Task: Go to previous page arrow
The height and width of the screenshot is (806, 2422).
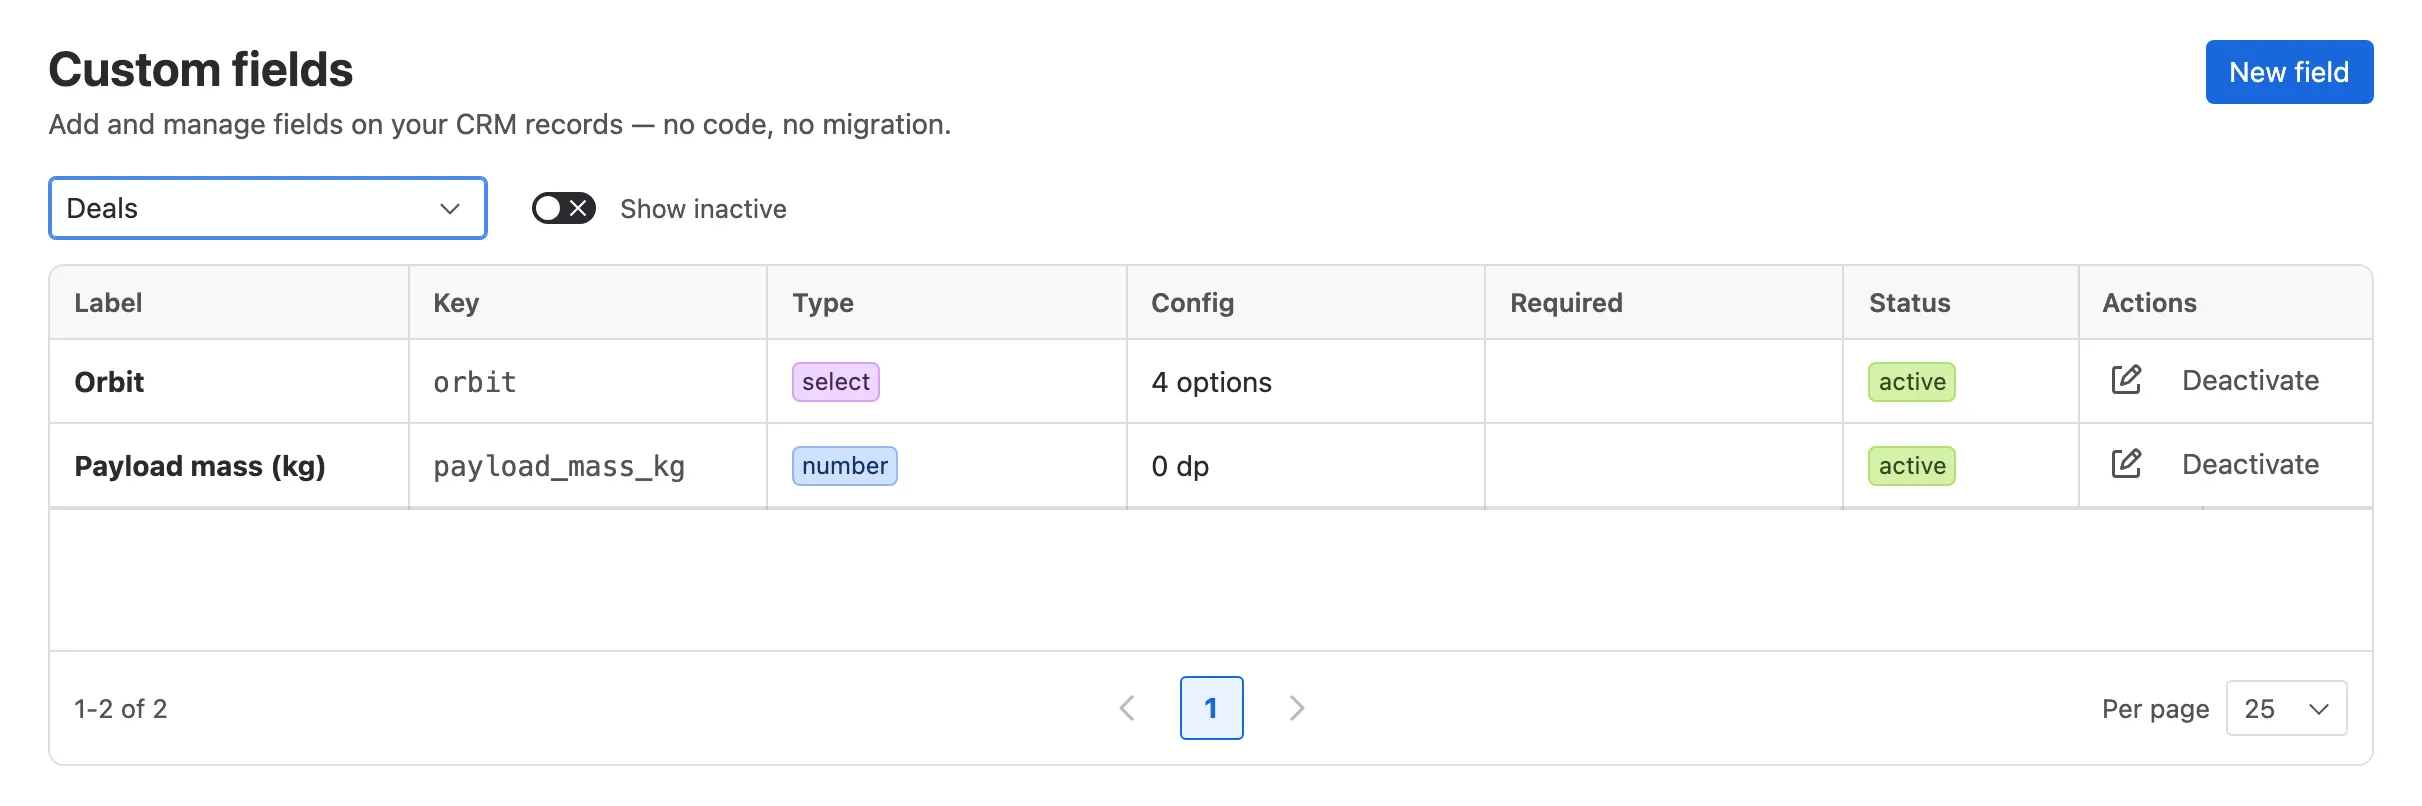Action: [x=1127, y=708]
